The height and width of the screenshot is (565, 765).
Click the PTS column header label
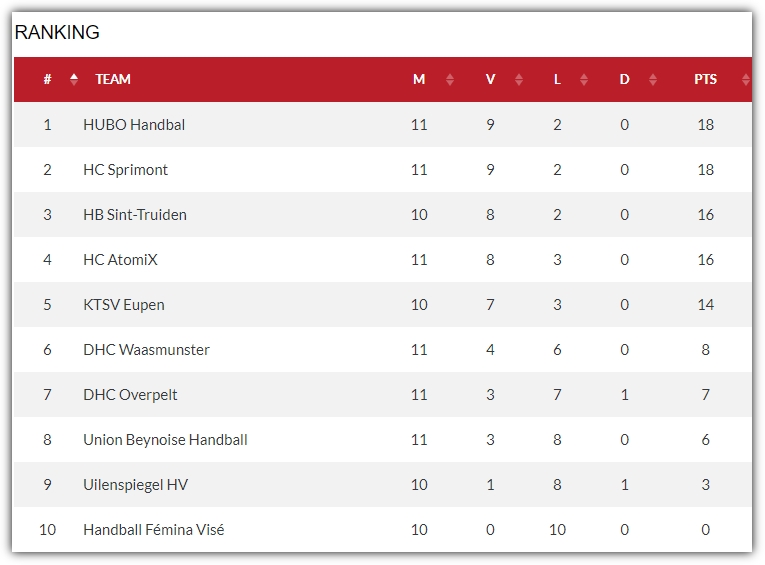pos(705,79)
